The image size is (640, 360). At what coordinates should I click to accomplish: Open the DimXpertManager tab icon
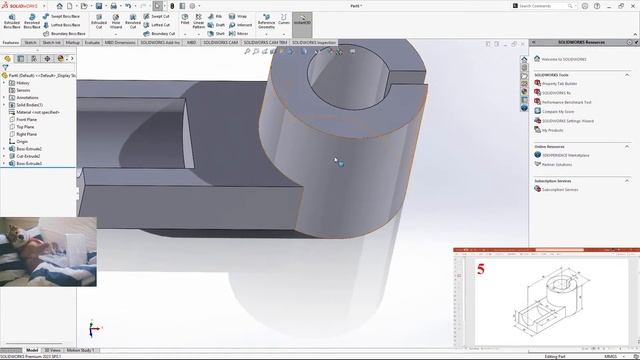(47, 59)
